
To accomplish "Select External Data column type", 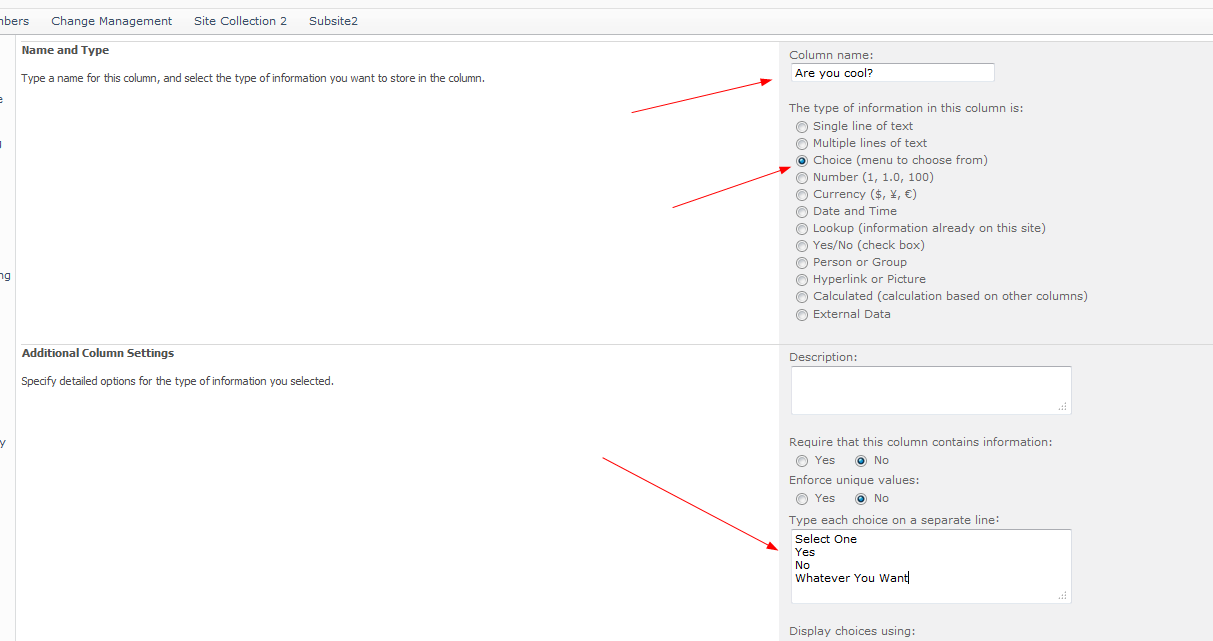I will pos(802,315).
